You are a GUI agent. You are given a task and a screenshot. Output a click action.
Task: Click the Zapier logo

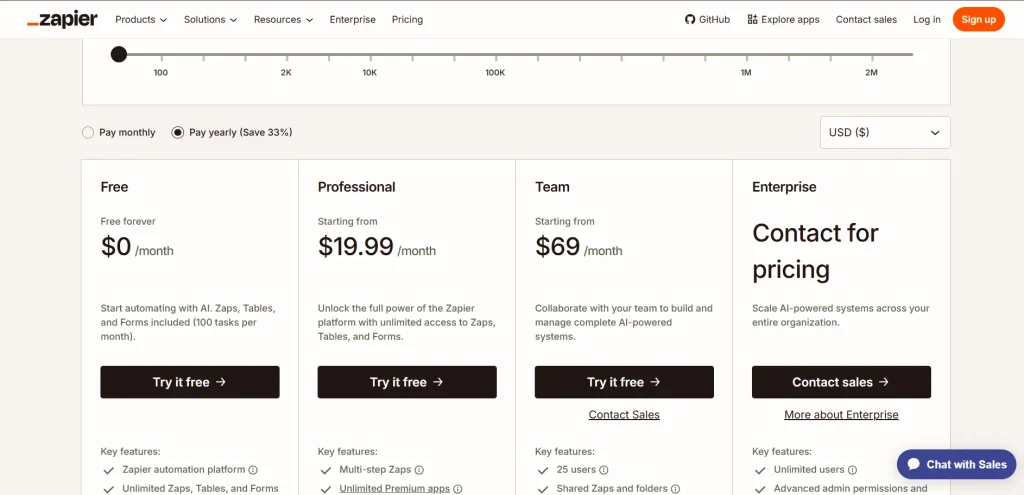point(62,20)
